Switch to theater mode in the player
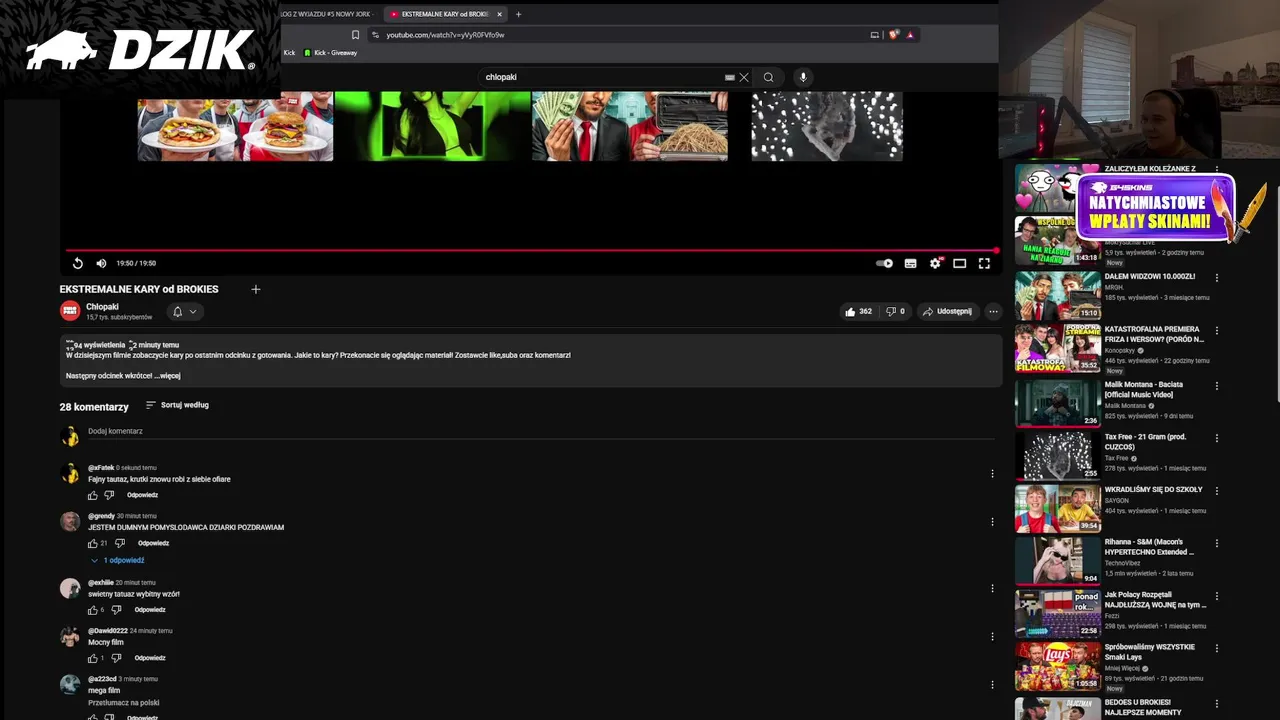This screenshot has width=1280, height=720. click(x=959, y=263)
